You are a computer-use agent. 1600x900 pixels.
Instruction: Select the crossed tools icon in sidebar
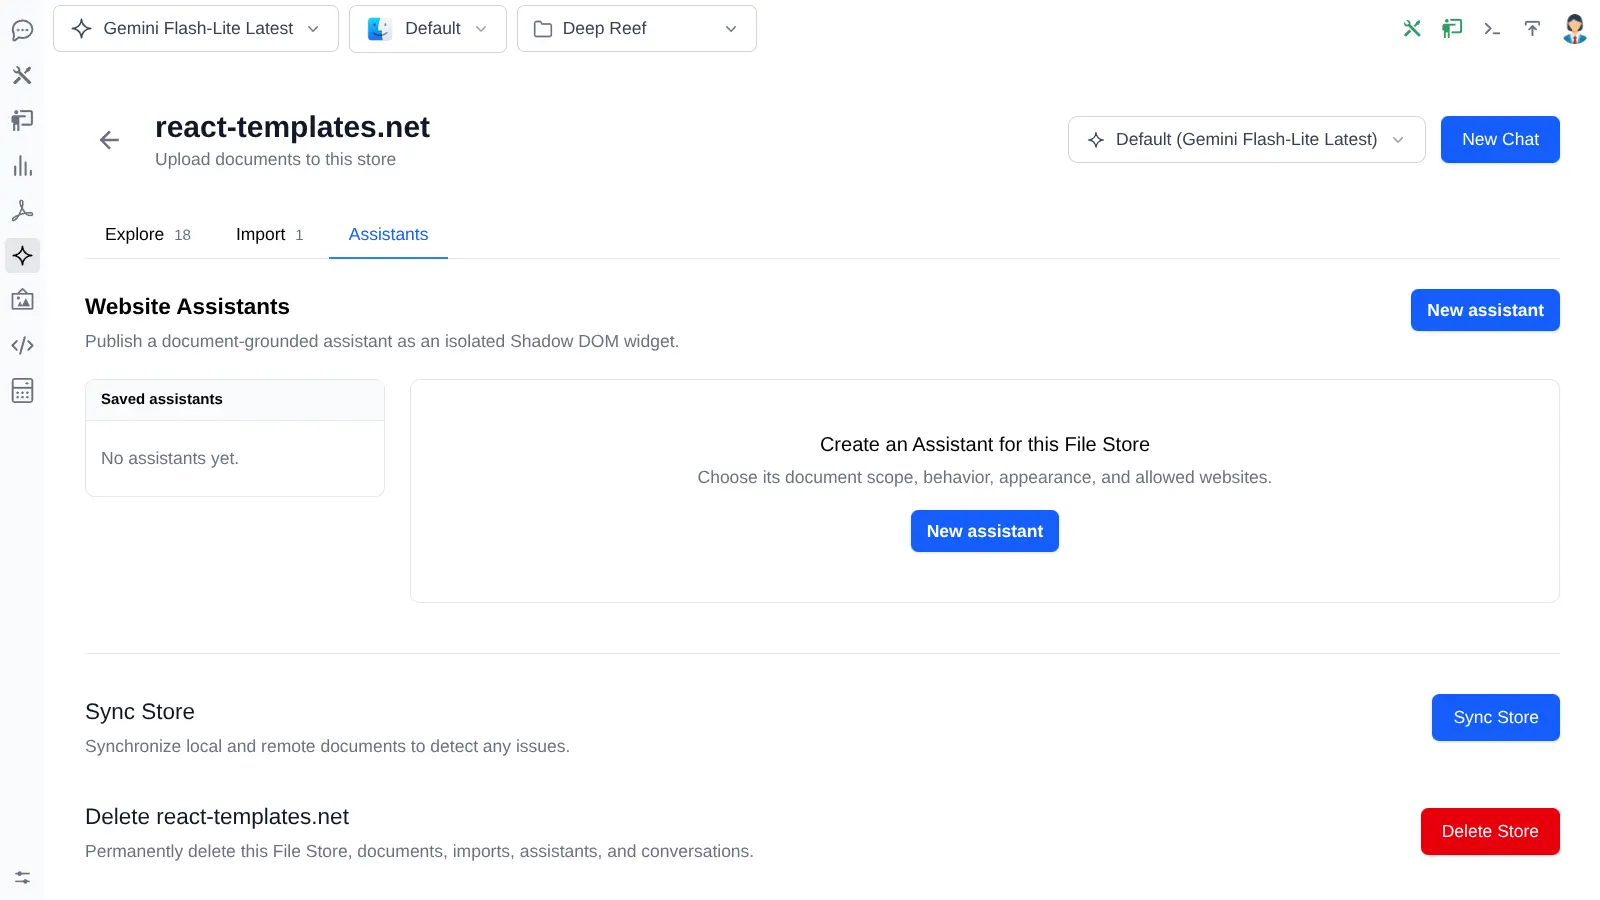22,75
